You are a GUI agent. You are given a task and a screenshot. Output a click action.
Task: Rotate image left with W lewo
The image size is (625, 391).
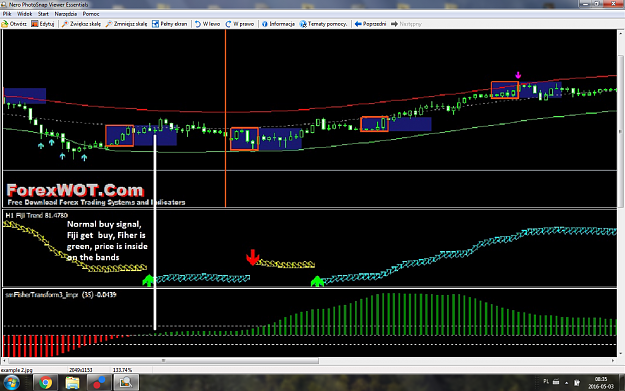coord(207,24)
